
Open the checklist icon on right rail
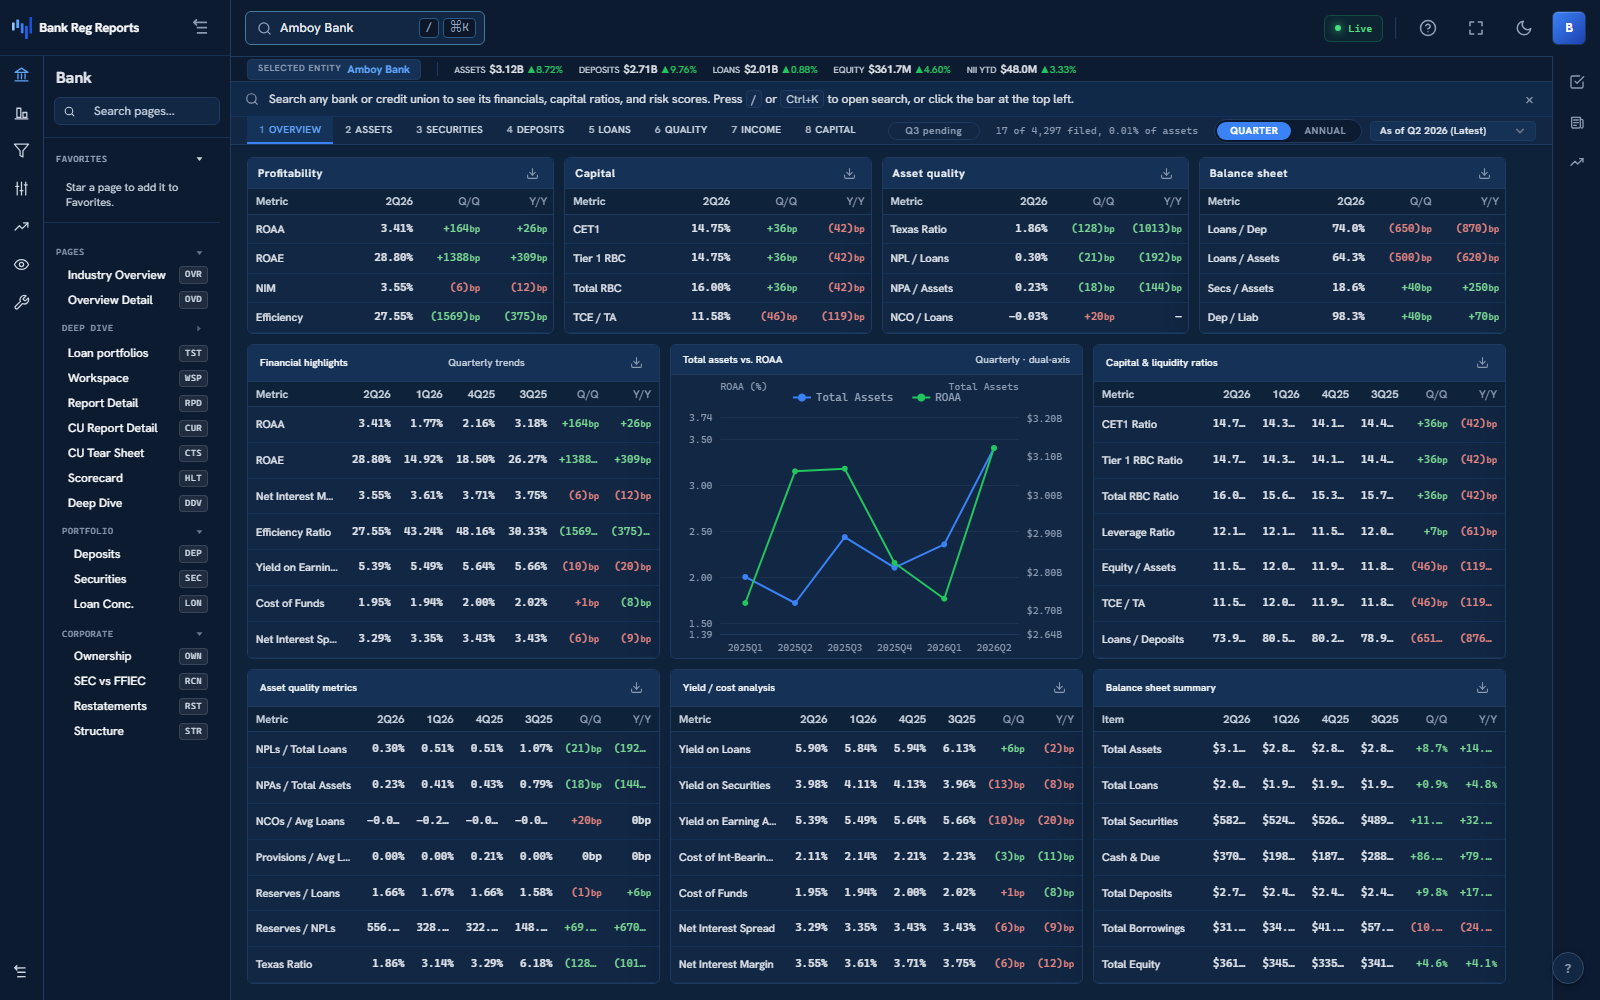(1577, 82)
